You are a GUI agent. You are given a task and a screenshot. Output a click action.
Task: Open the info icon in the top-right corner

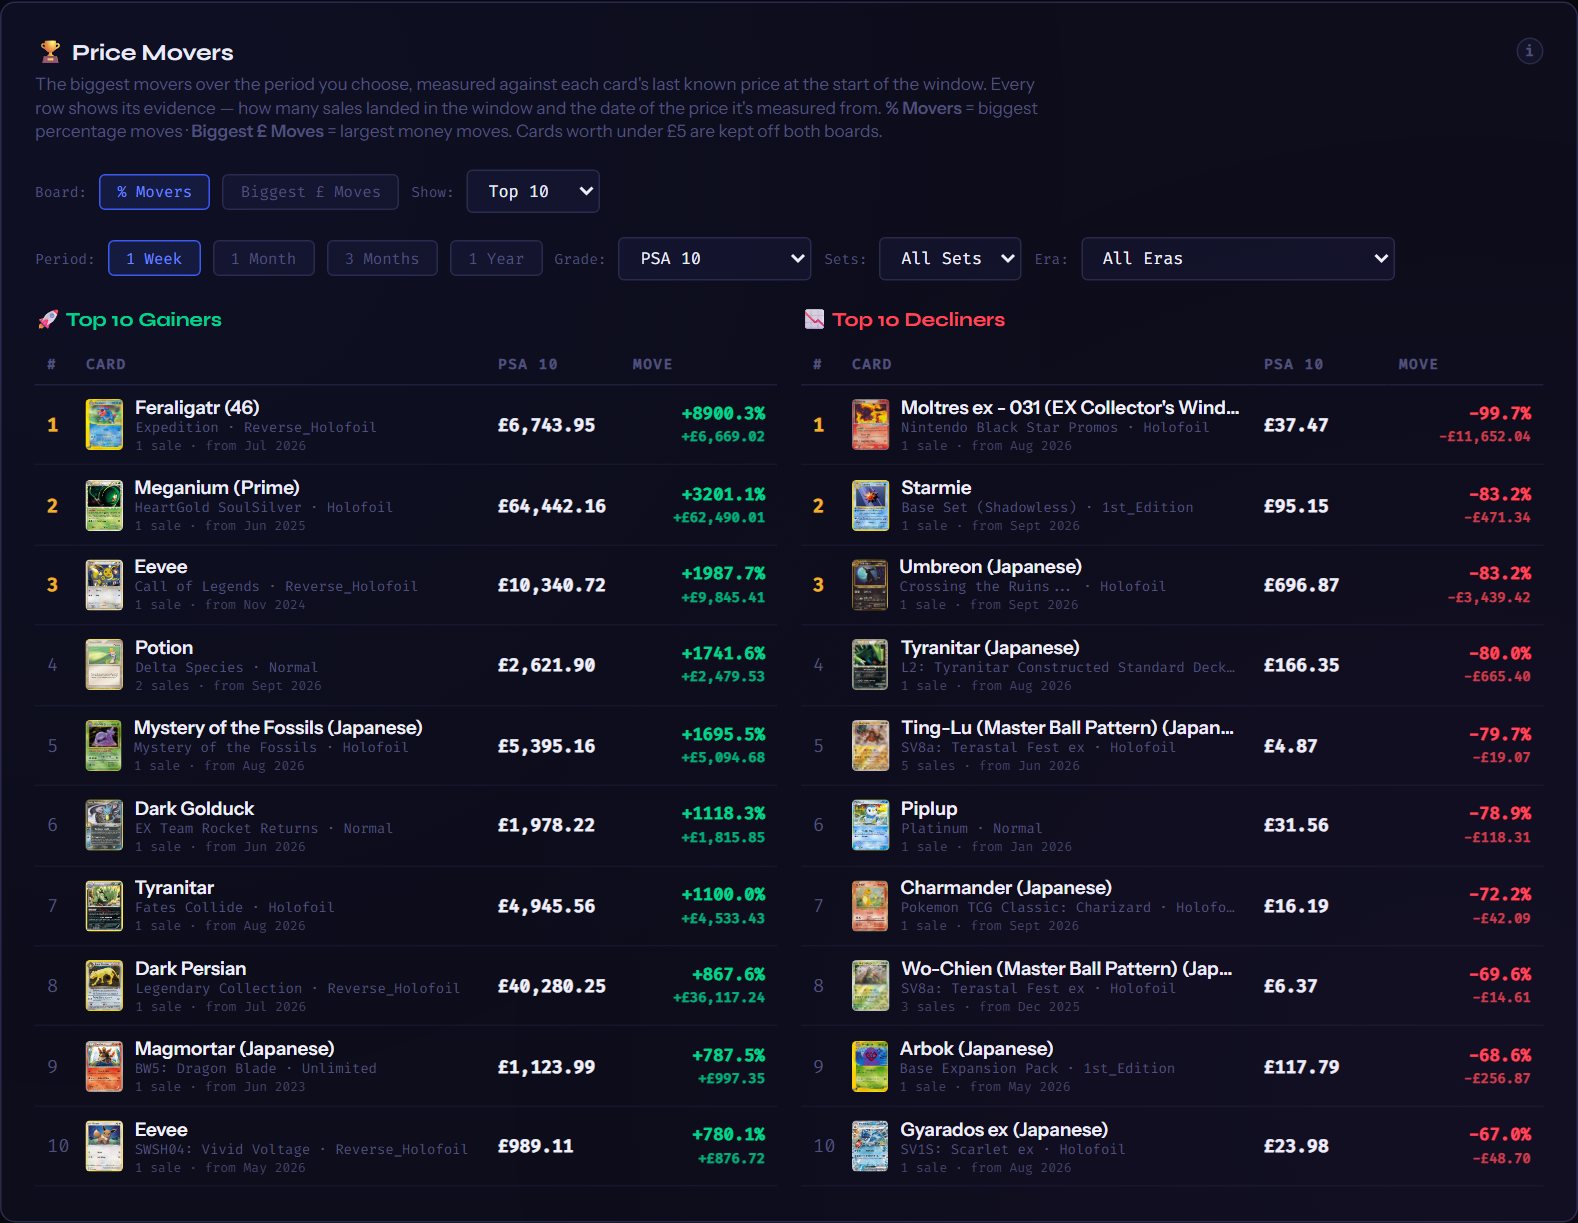click(1529, 51)
